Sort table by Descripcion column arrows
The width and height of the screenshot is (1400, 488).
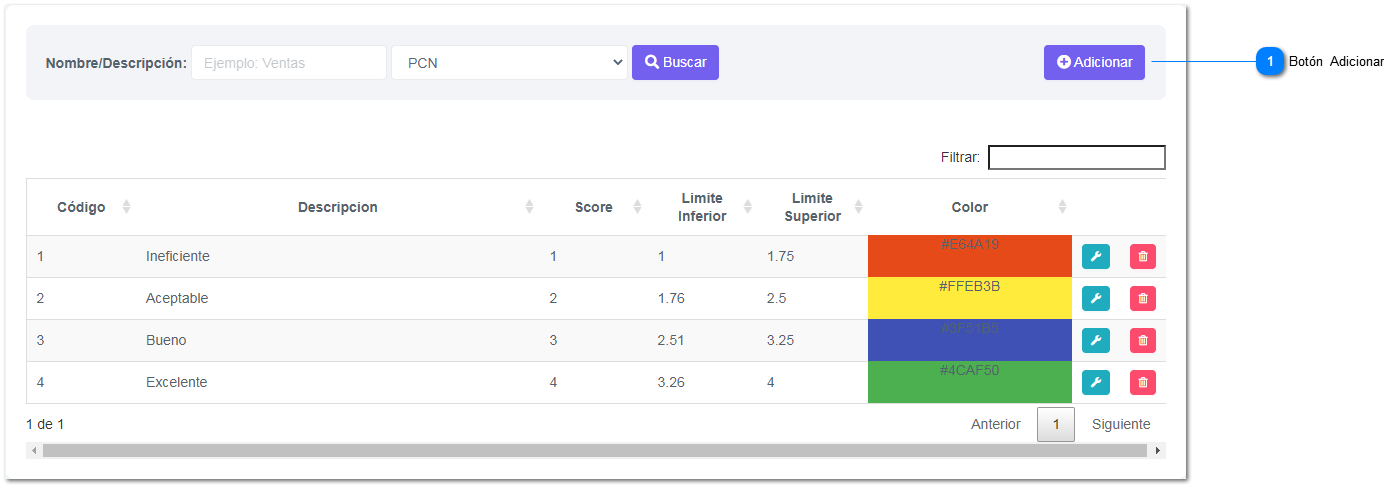(530, 207)
